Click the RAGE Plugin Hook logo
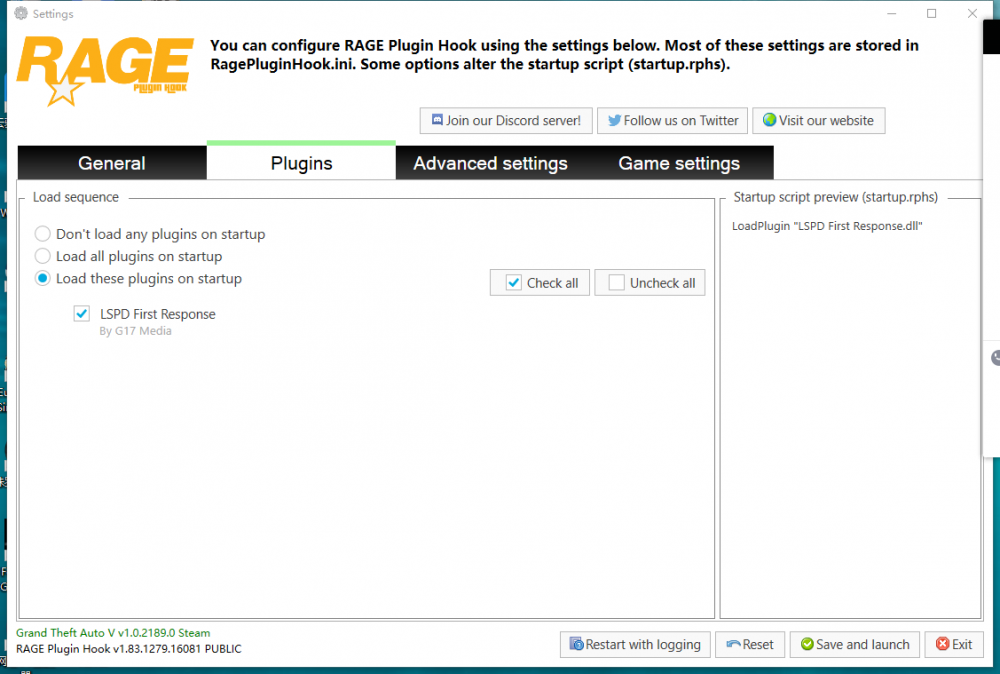The height and width of the screenshot is (674, 1000). (x=104, y=70)
